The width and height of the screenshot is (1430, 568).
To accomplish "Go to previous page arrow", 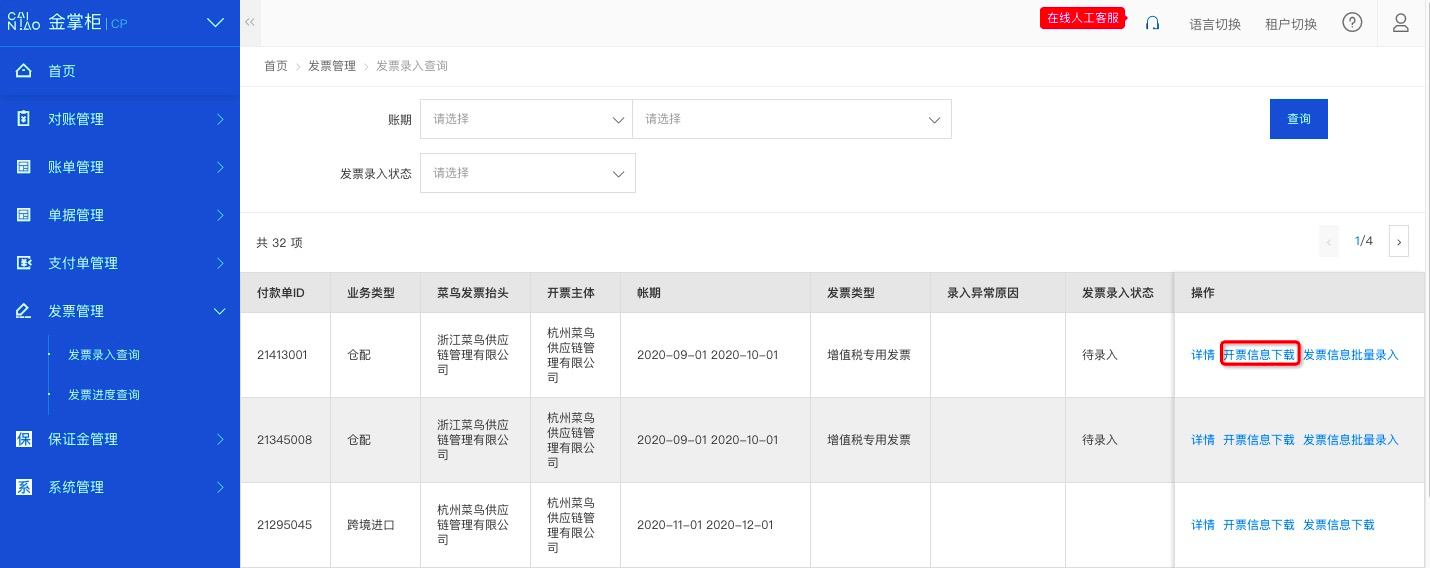I will tap(1329, 241).
